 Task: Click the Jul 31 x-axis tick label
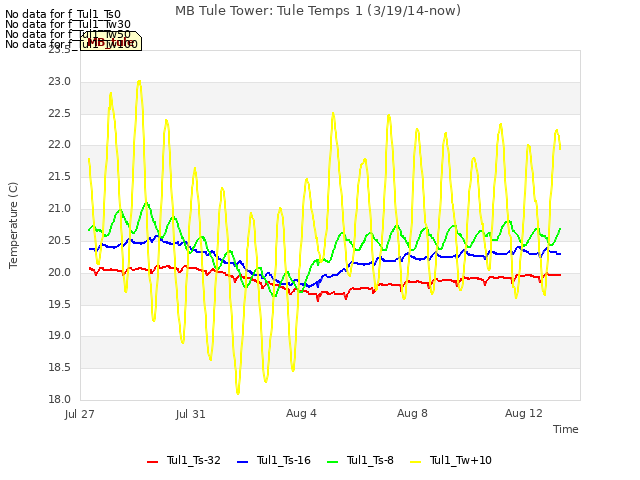point(191,414)
